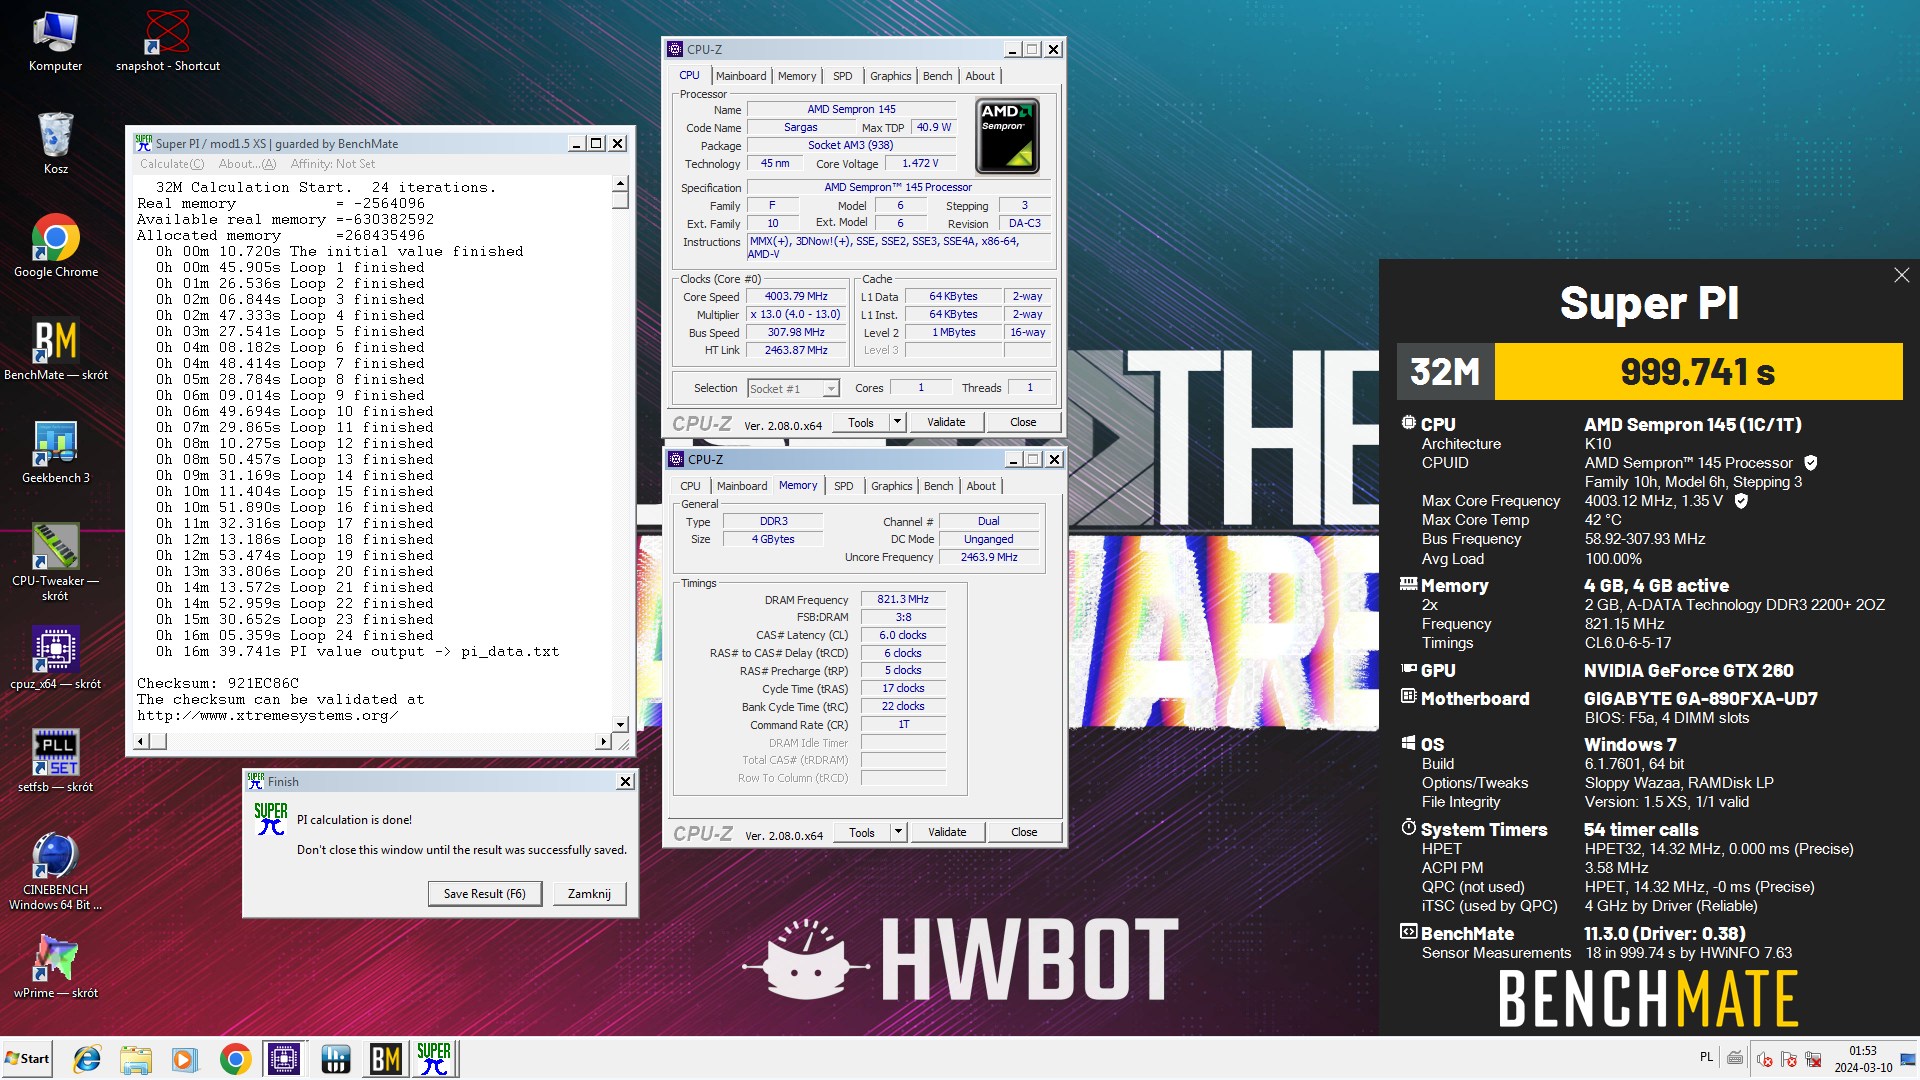Open Geekbench 3 desktop icon

(55, 452)
